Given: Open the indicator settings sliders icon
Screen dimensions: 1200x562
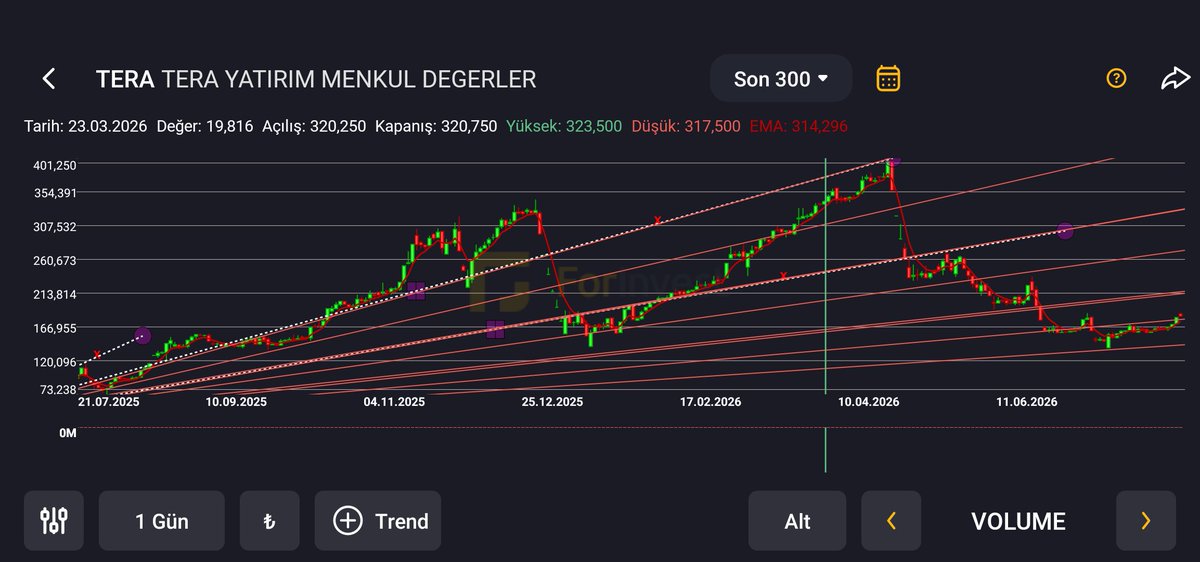Looking at the screenshot, I should [54, 520].
